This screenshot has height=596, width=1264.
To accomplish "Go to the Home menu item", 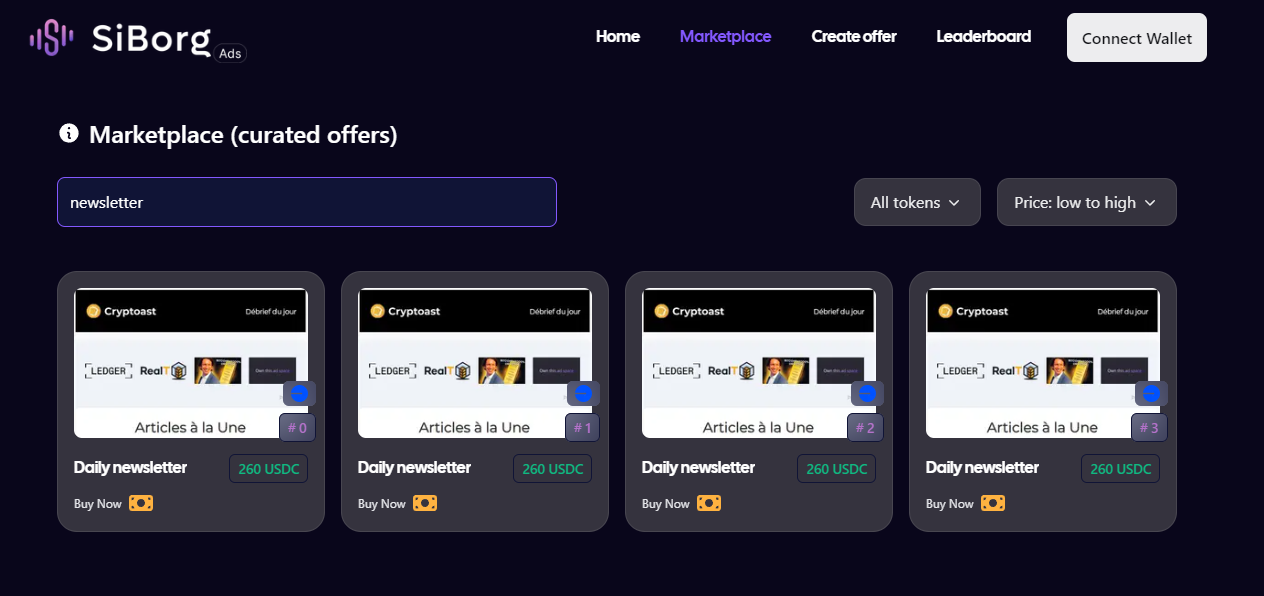I will tap(617, 37).
